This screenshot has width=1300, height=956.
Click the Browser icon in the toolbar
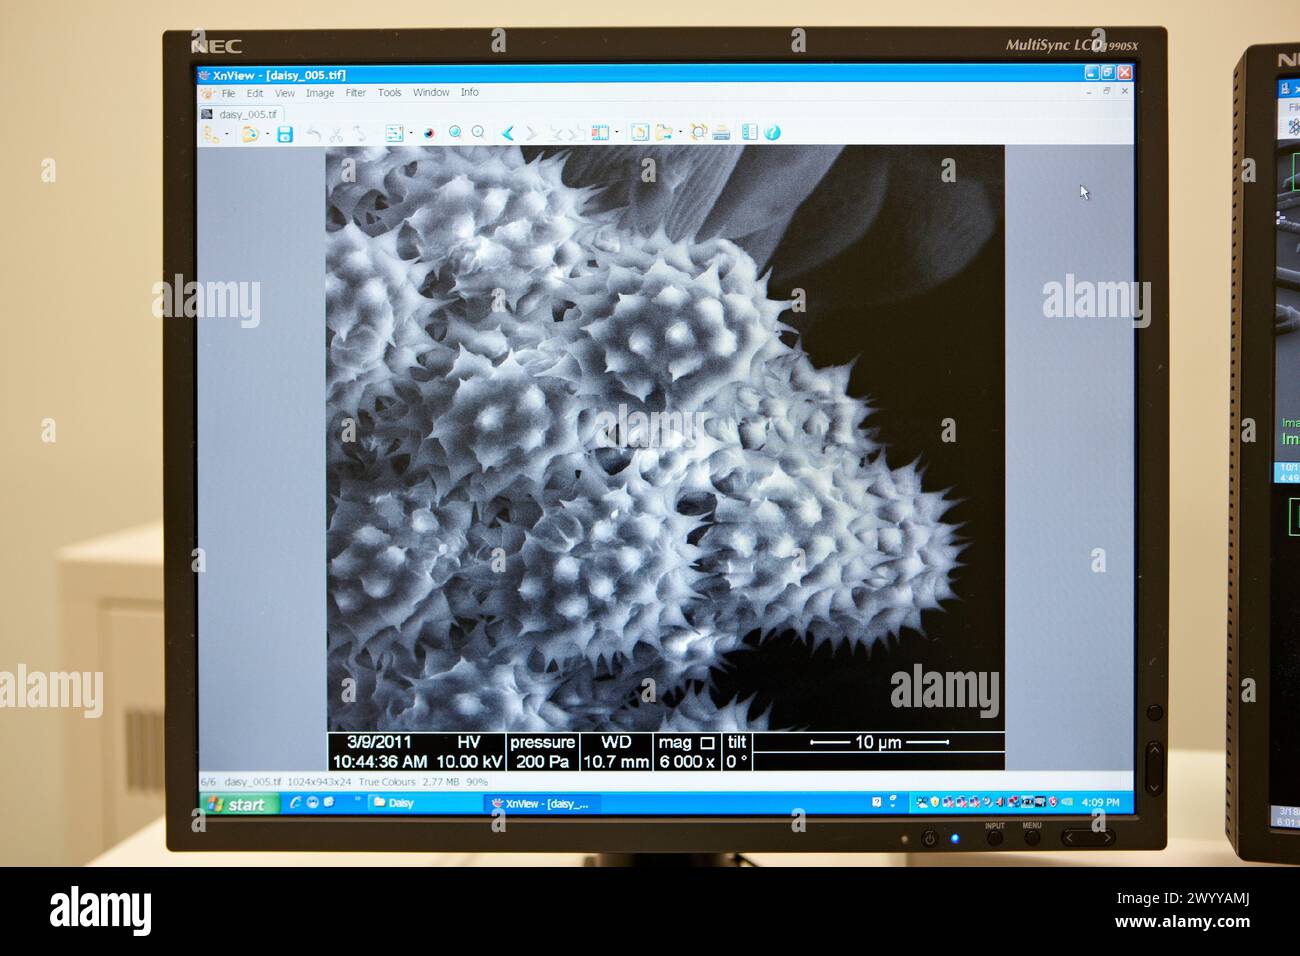pos(211,133)
